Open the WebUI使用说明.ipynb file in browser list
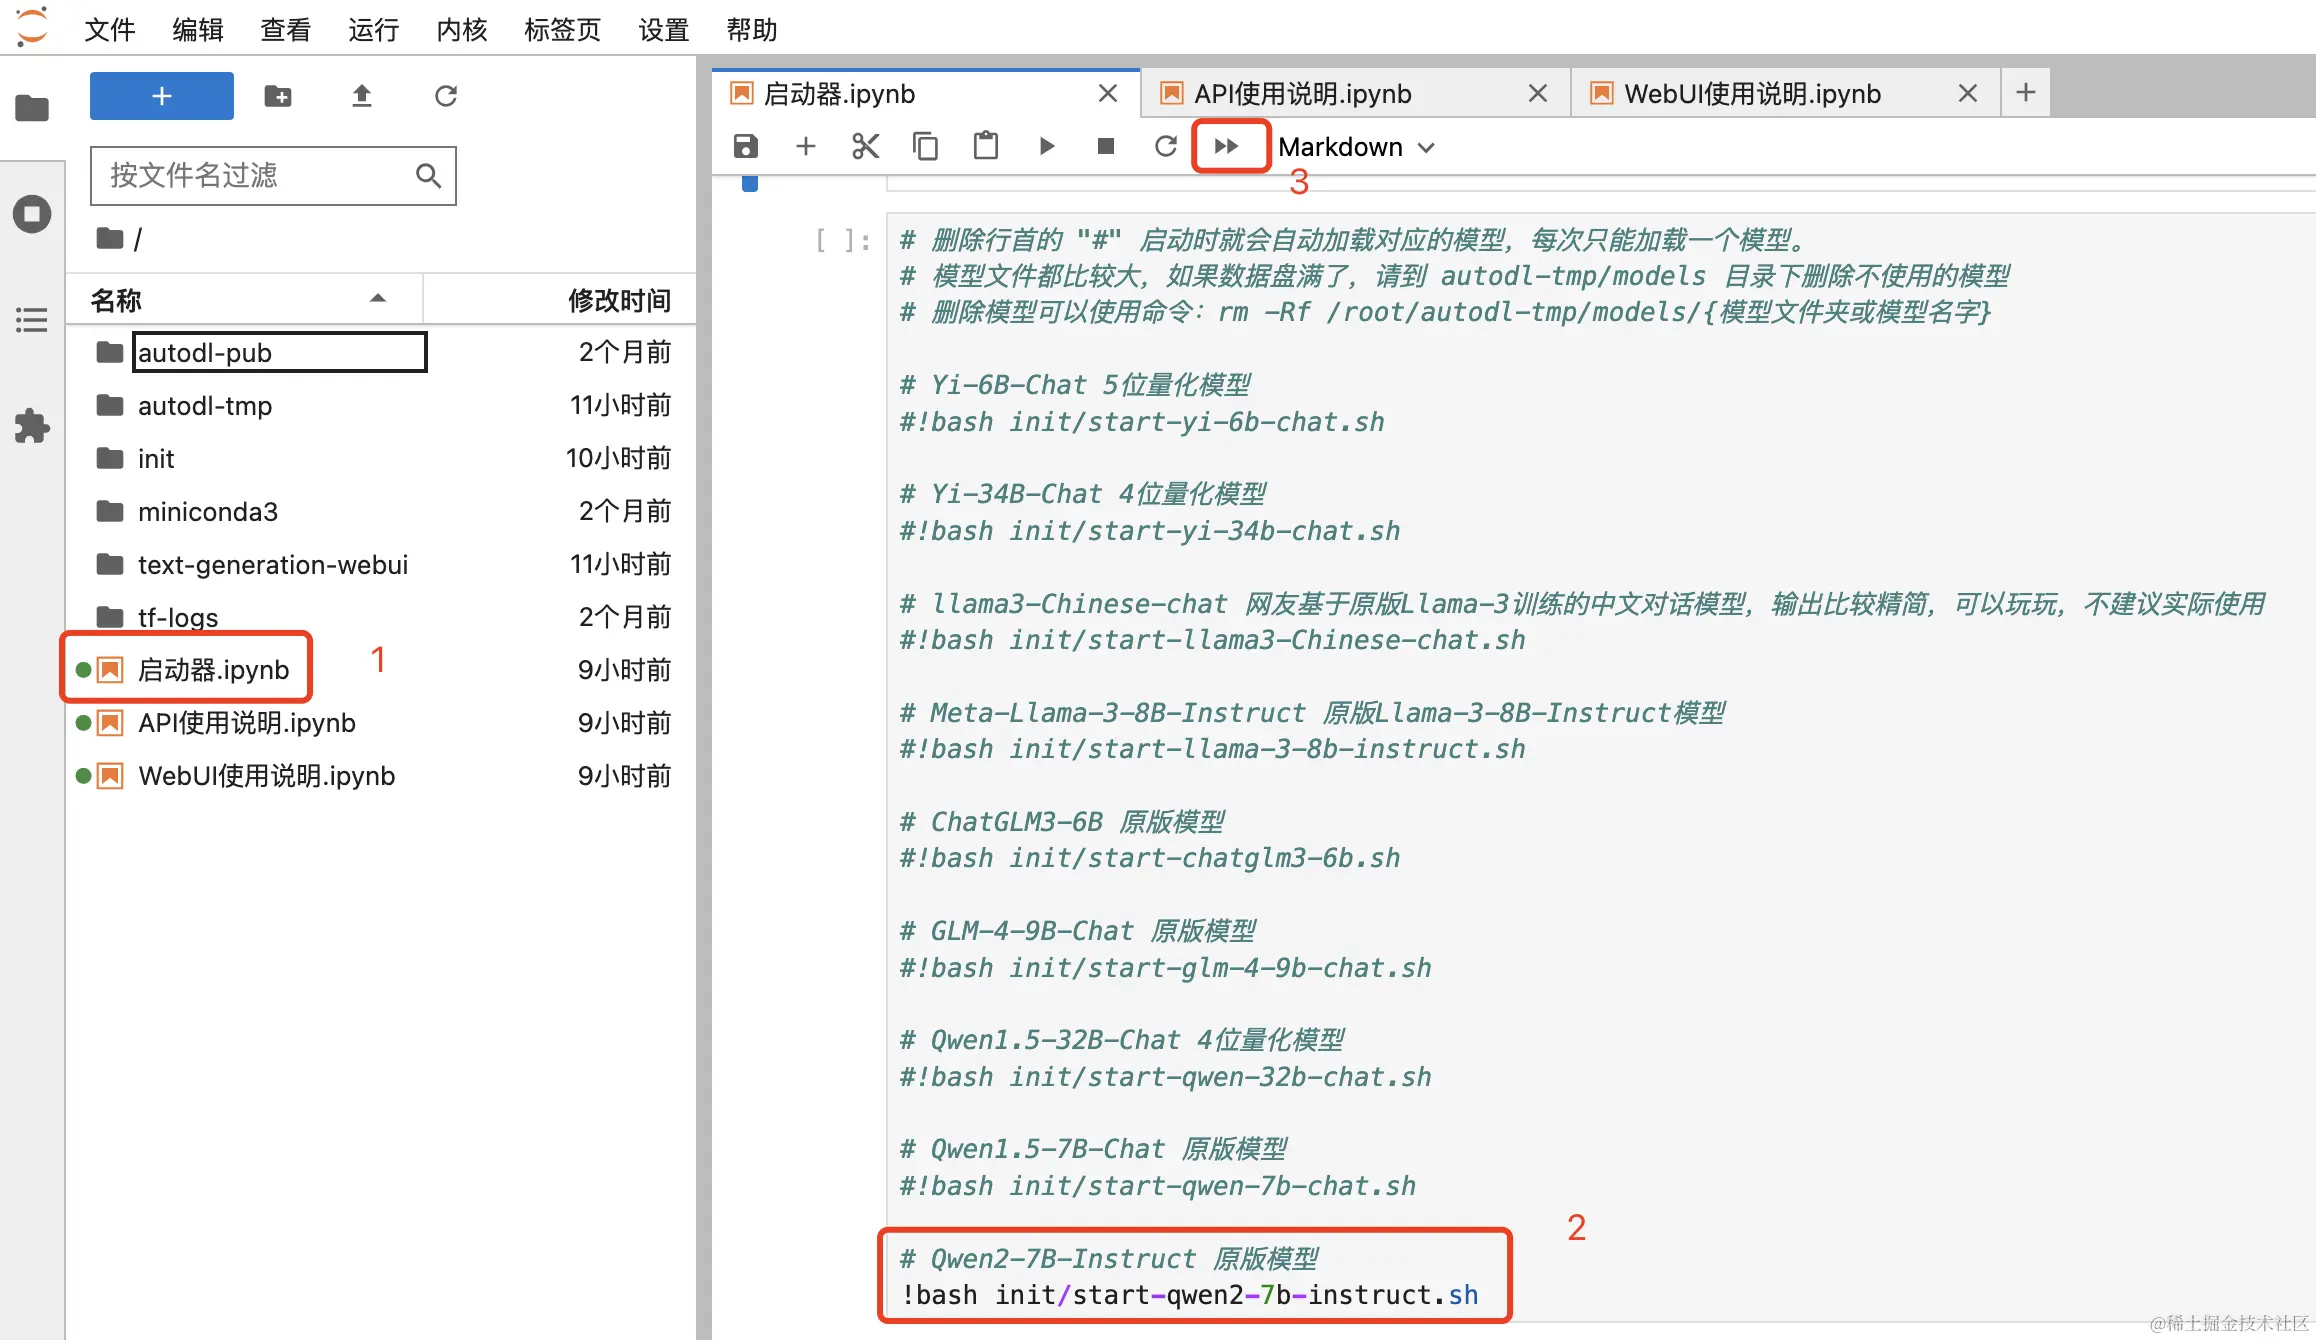Viewport: 2316px width, 1340px height. click(x=266, y=776)
